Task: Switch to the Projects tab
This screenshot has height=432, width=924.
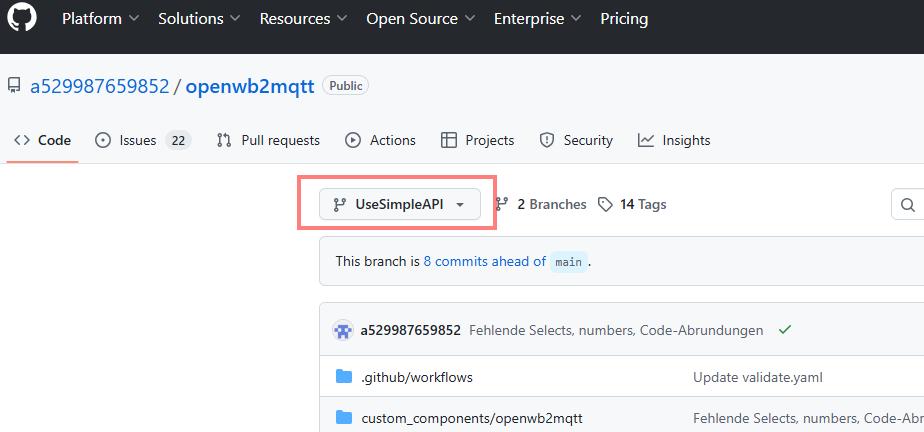Action: [477, 140]
